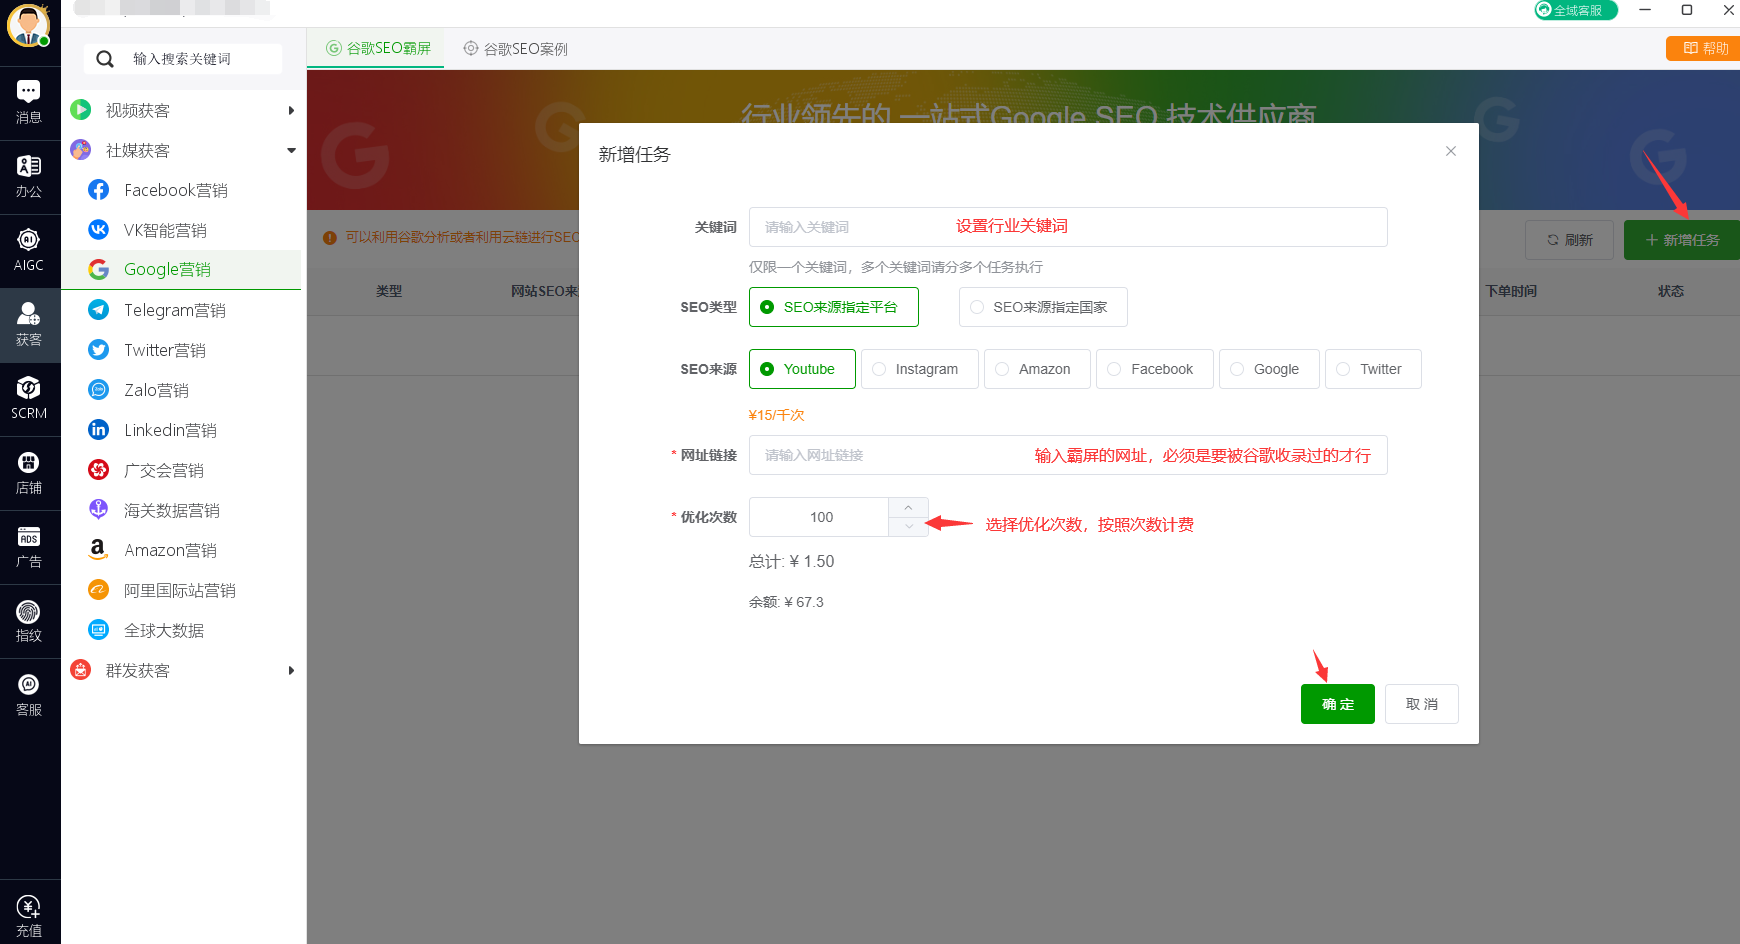This screenshot has width=1740, height=944.
Task: Open the 广告 ads icon
Action: click(29, 547)
